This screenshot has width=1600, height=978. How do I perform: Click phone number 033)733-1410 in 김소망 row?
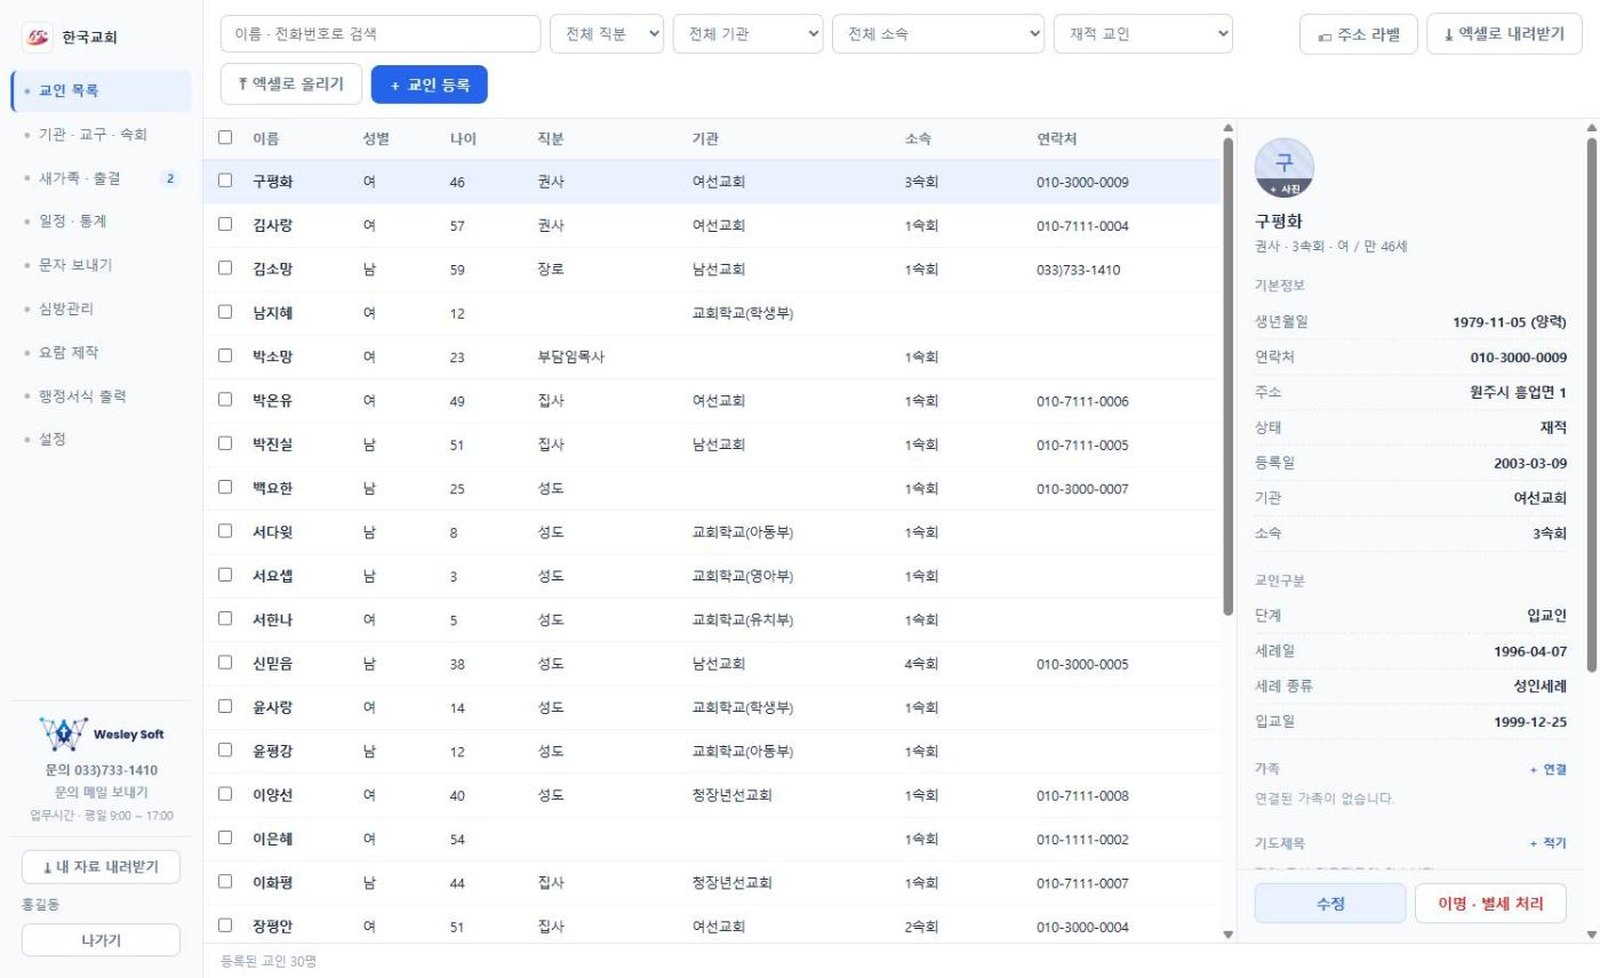1078,270
